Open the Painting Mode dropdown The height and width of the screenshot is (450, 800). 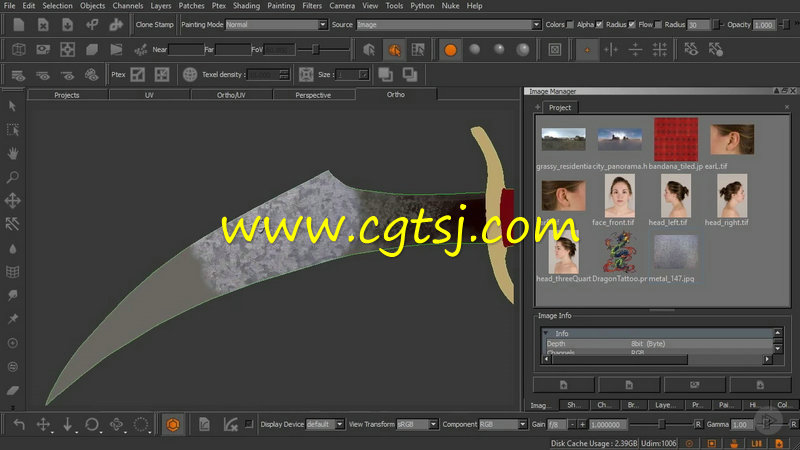(x=276, y=24)
